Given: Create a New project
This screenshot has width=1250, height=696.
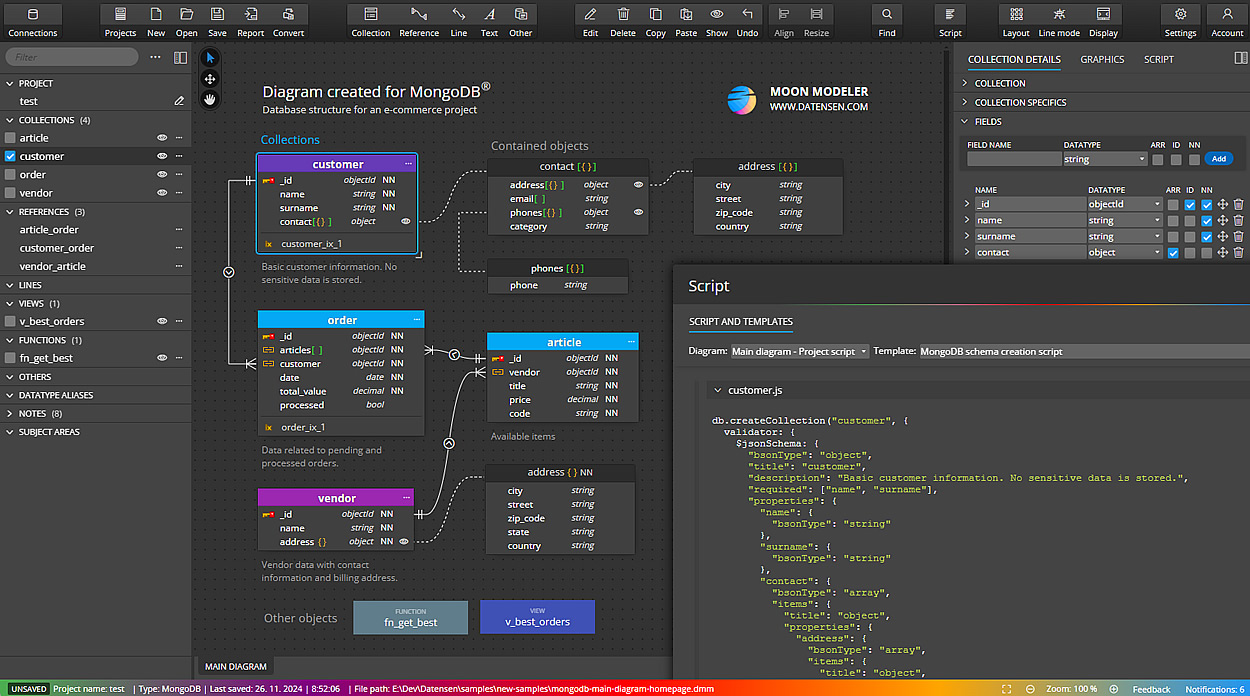Looking at the screenshot, I should coord(156,21).
